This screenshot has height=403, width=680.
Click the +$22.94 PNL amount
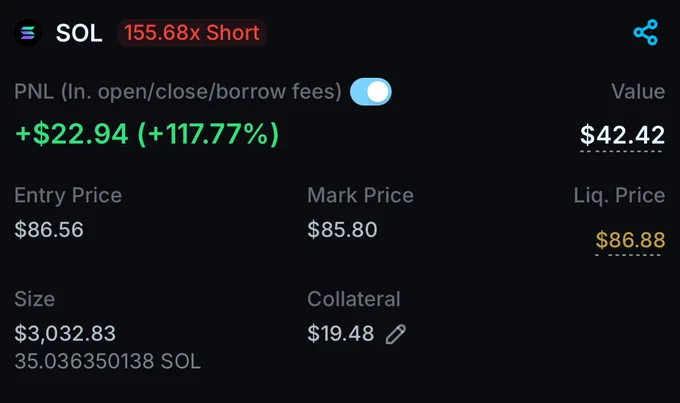(x=72, y=134)
